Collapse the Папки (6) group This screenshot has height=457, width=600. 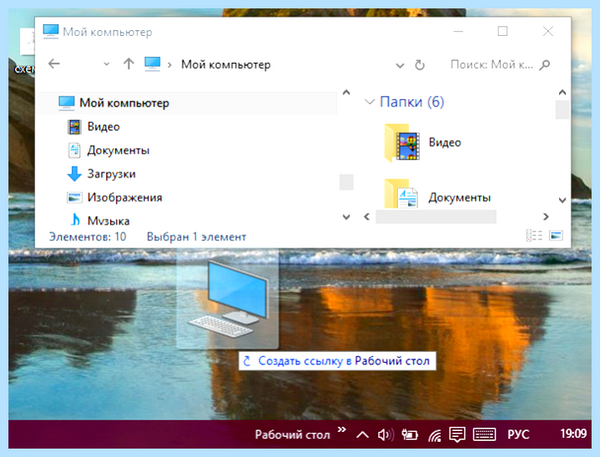[369, 102]
